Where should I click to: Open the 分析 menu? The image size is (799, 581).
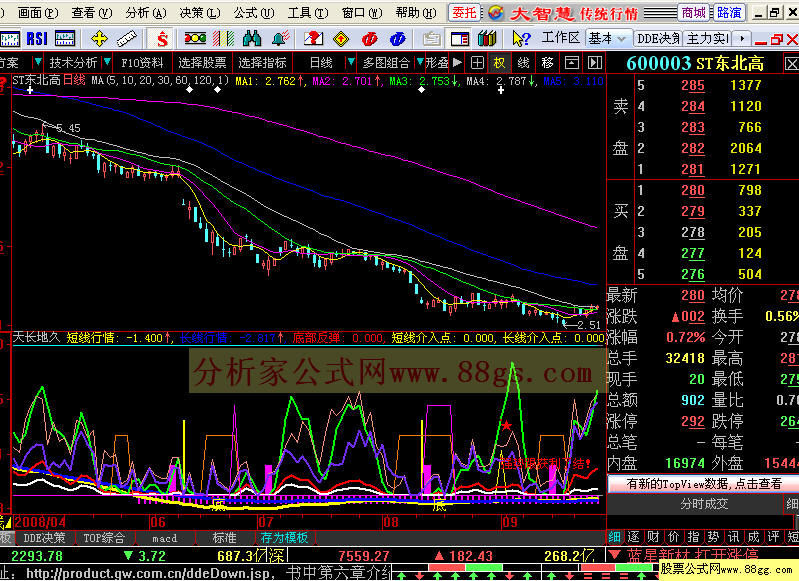click(145, 13)
